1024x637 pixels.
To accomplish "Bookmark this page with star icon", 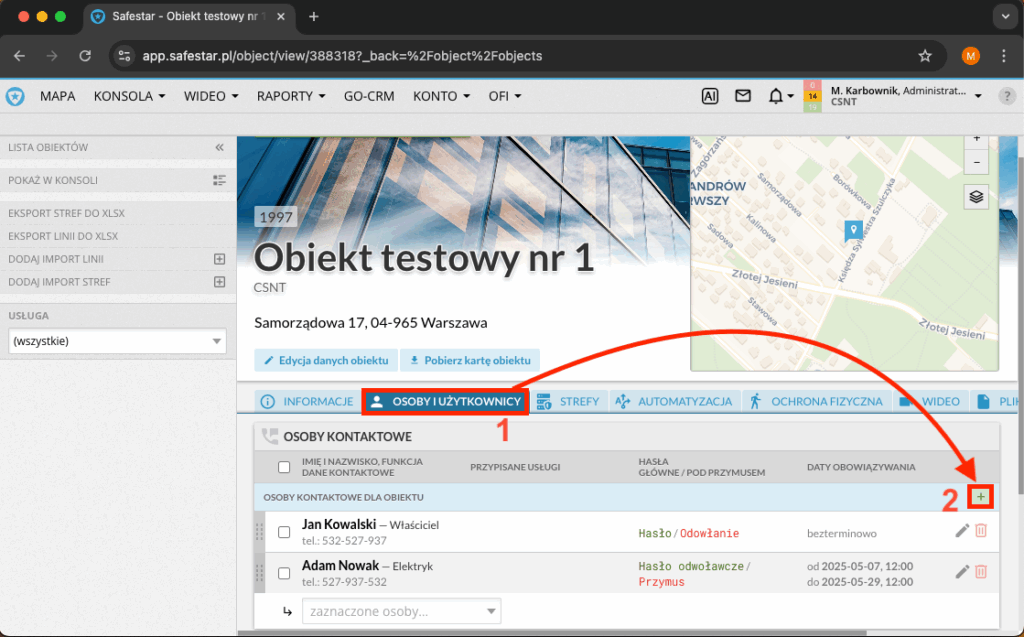I will pyautogui.click(x=925, y=56).
